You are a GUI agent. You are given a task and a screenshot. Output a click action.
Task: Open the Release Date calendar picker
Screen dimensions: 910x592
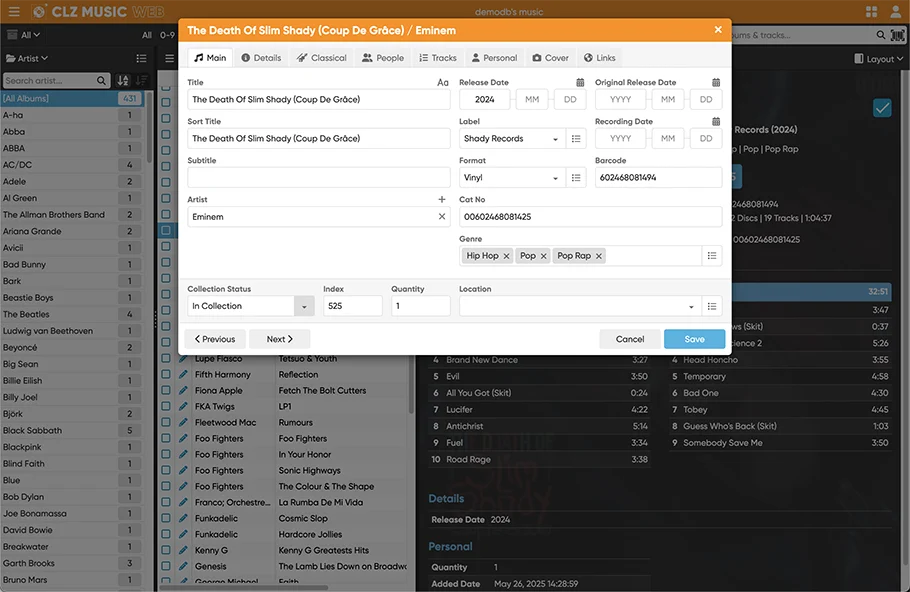coord(580,82)
